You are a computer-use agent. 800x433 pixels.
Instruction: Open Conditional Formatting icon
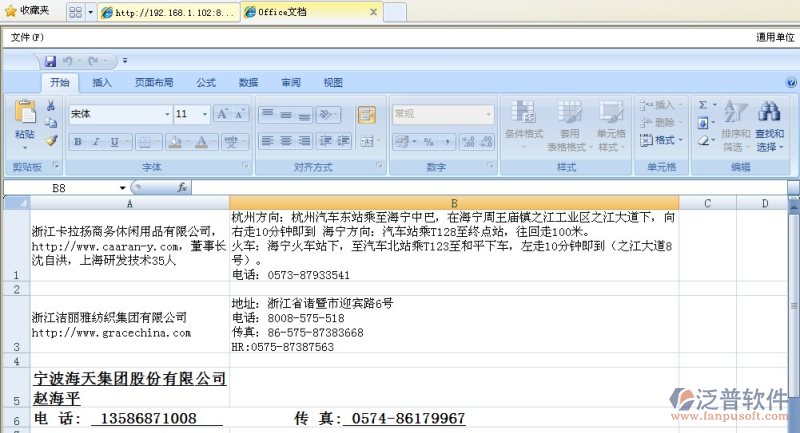click(x=523, y=111)
